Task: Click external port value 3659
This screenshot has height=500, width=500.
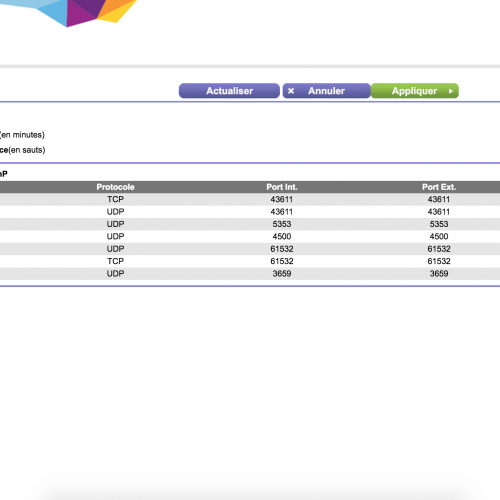Action: tap(439, 273)
